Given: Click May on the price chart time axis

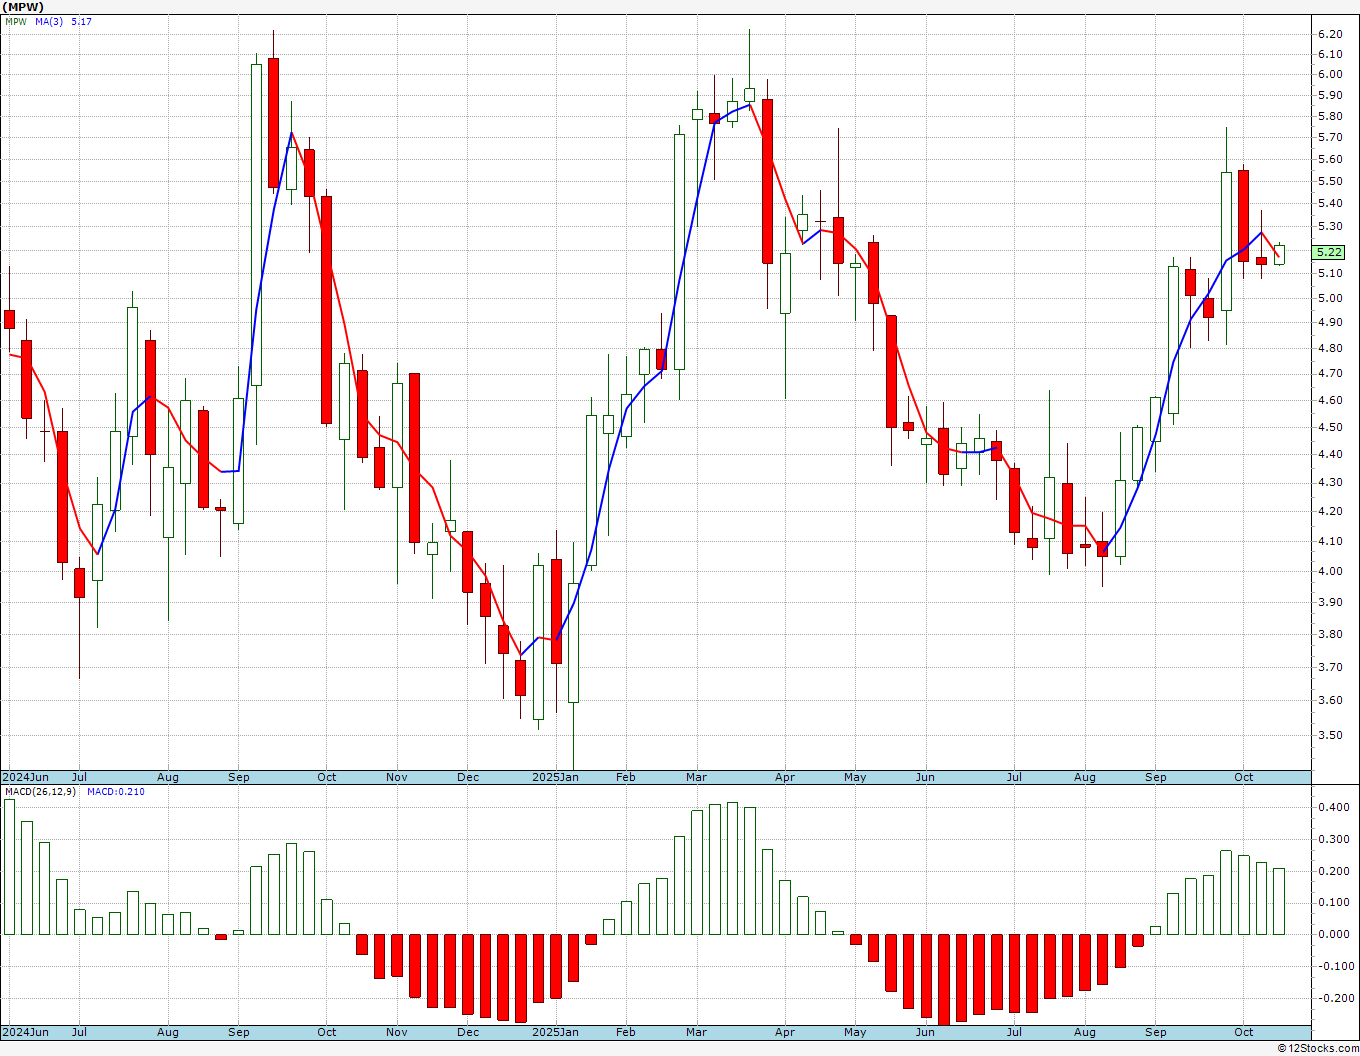Looking at the screenshot, I should pos(855,777).
